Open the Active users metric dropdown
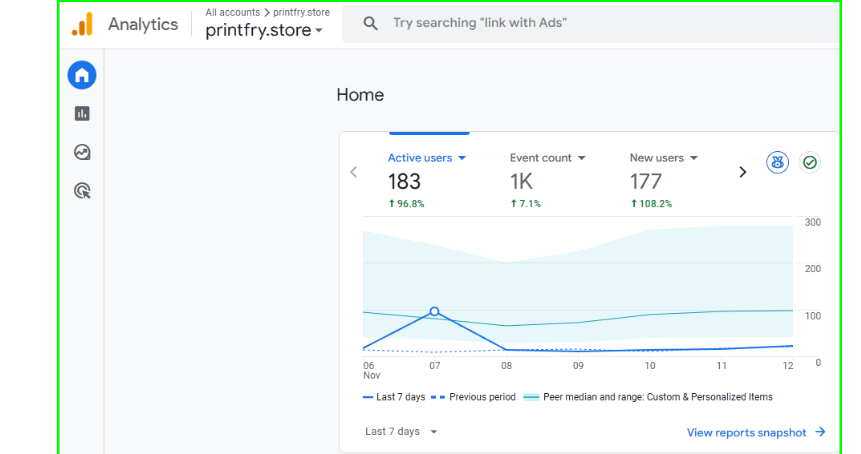This screenshot has height=454, width=861. click(x=427, y=158)
